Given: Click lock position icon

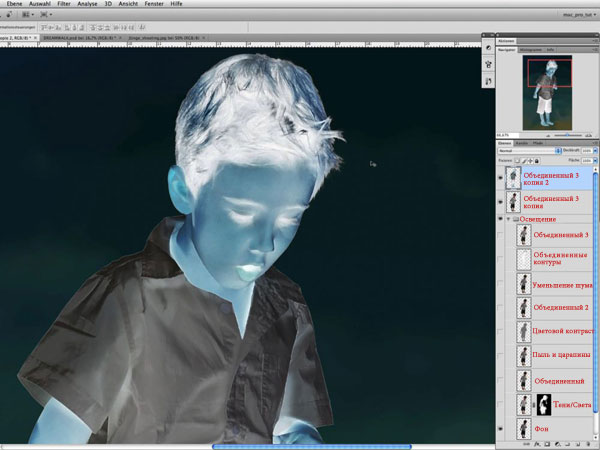Looking at the screenshot, I should point(530,161).
